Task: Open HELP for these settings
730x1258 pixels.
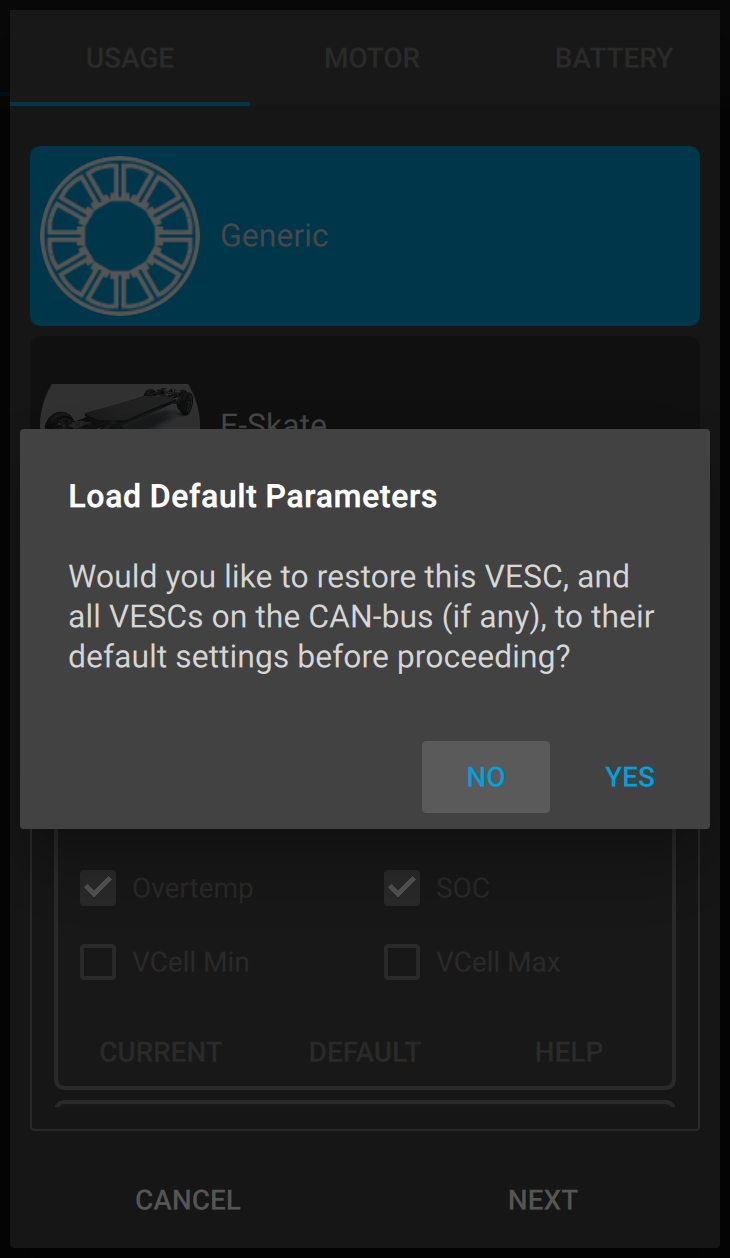Action: coord(569,1052)
